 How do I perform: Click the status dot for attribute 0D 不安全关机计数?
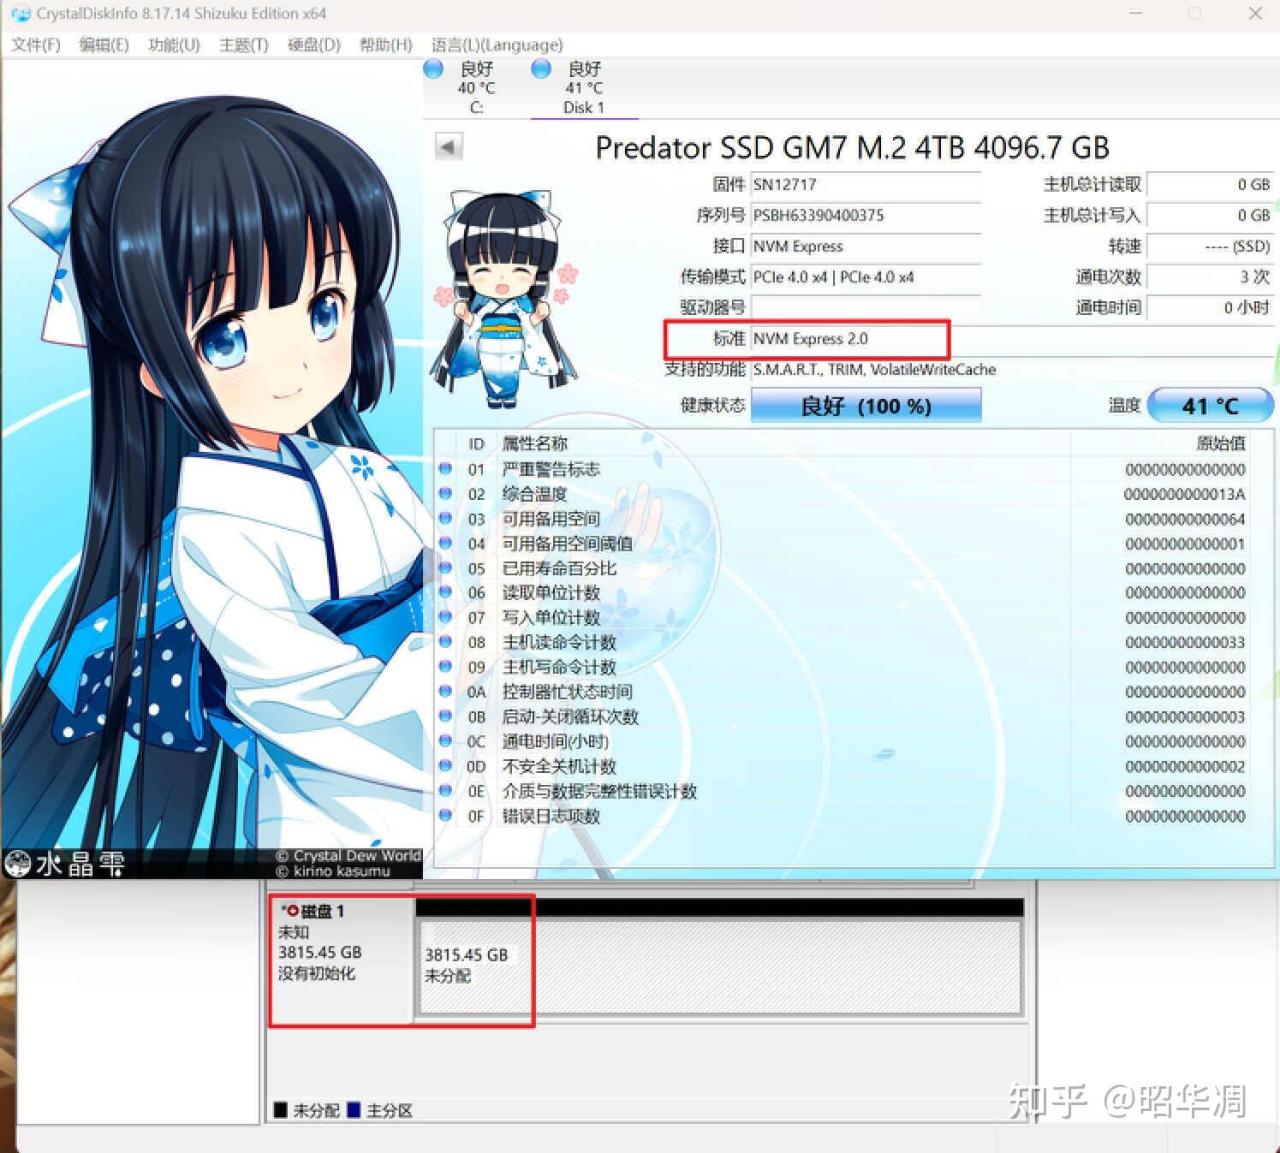pos(445,766)
